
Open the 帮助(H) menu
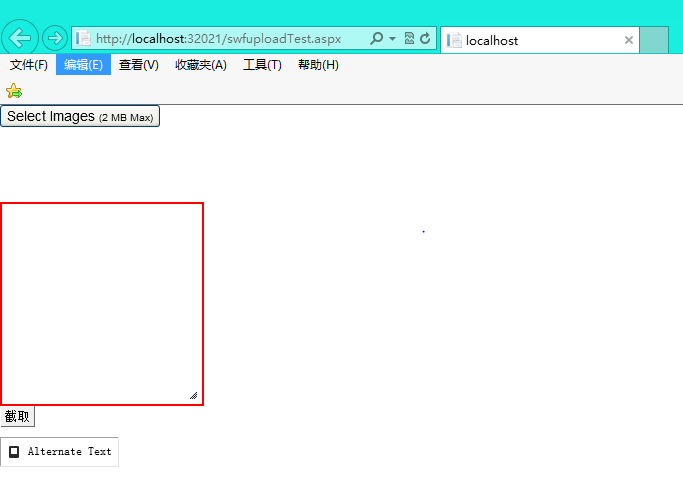318,65
